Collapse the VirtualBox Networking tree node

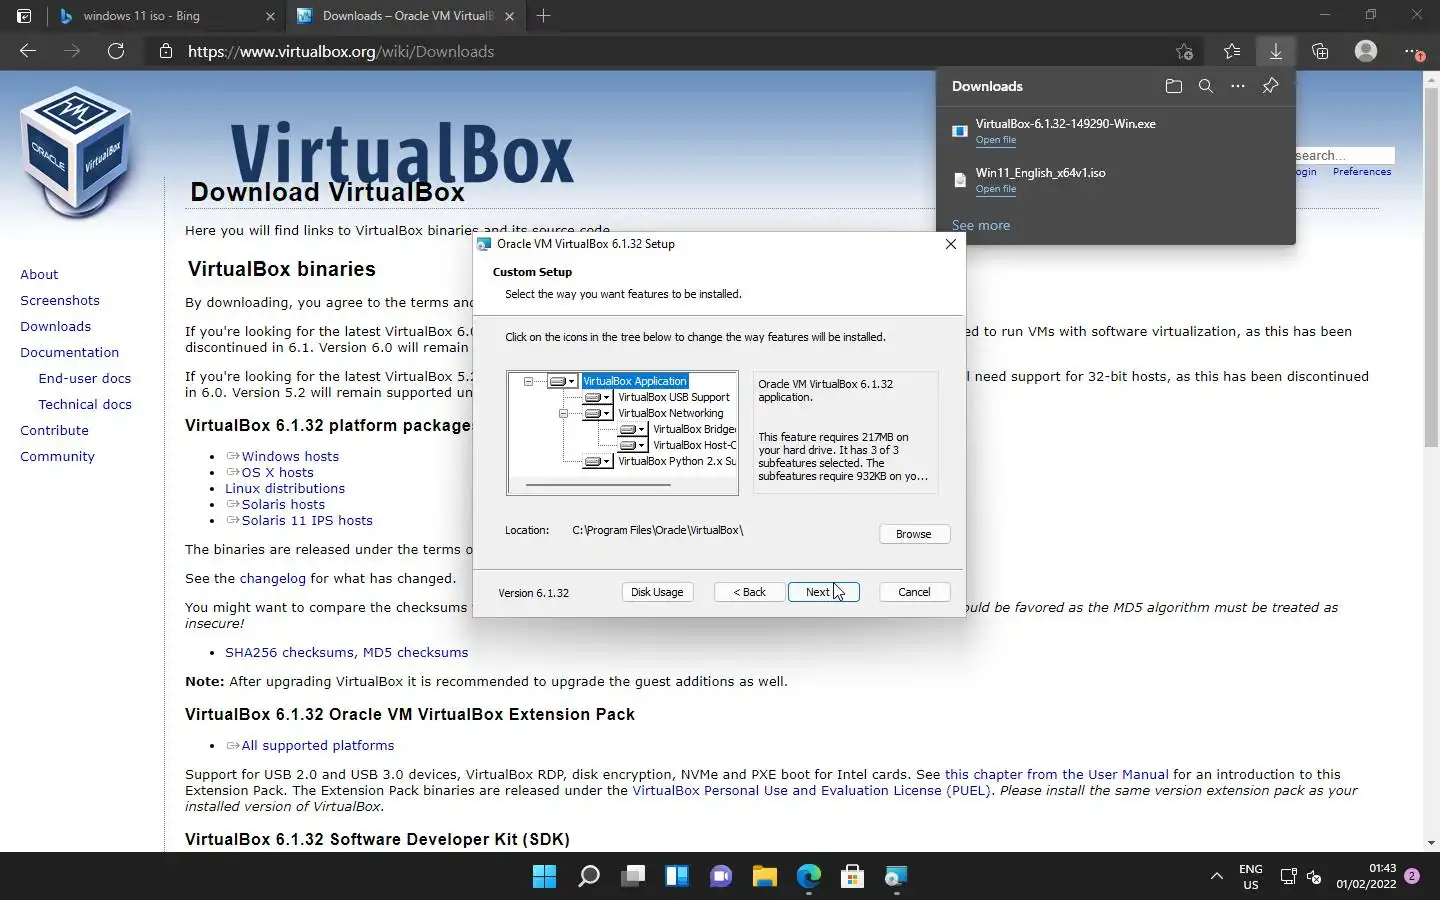point(563,413)
